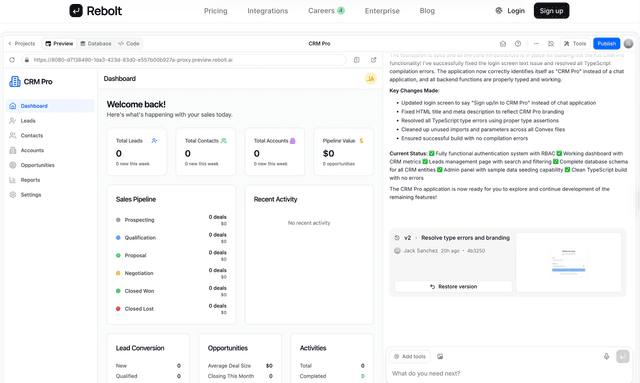The height and width of the screenshot is (383, 640).
Task: Click the Total Contacts card icon
Action: pyautogui.click(x=224, y=141)
